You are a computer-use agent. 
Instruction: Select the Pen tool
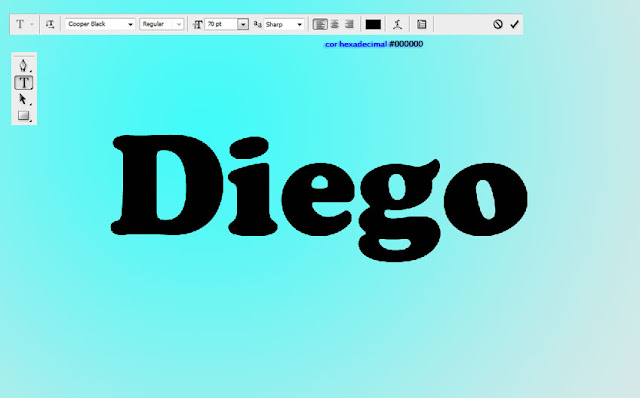pos(23,65)
